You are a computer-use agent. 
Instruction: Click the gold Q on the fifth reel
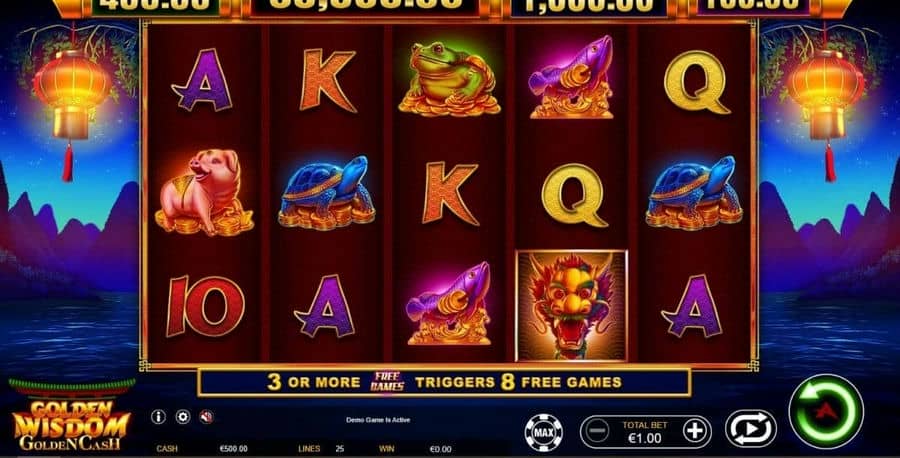coord(696,82)
